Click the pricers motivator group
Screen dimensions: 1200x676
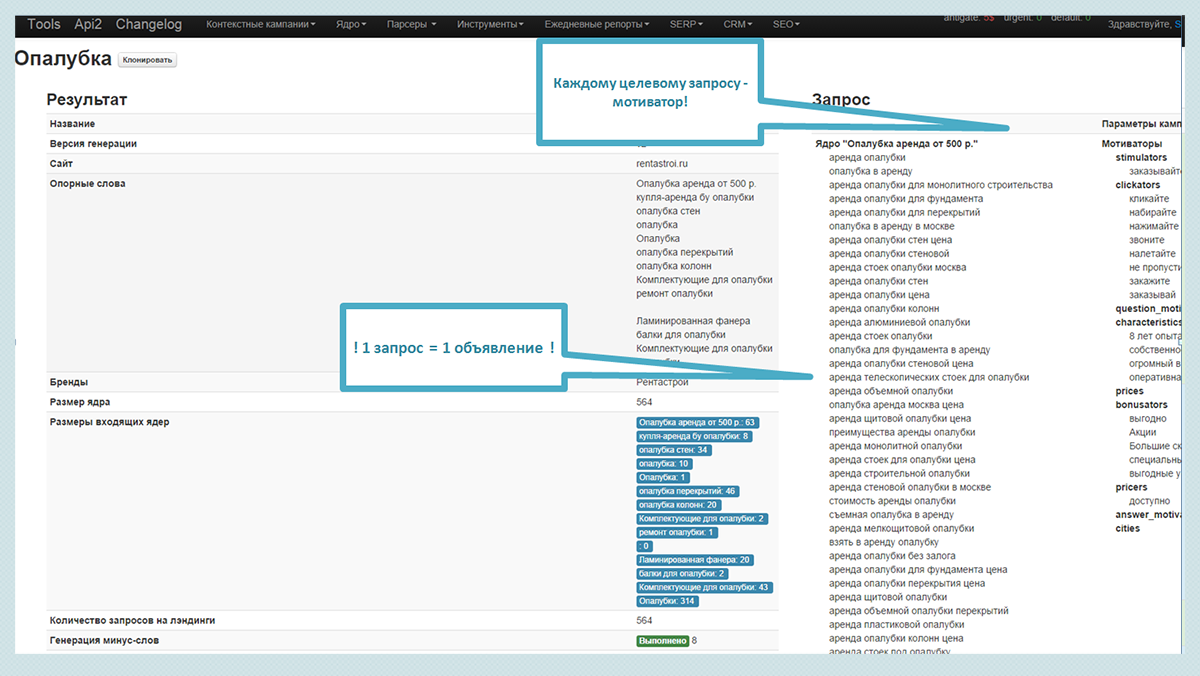(1131, 487)
